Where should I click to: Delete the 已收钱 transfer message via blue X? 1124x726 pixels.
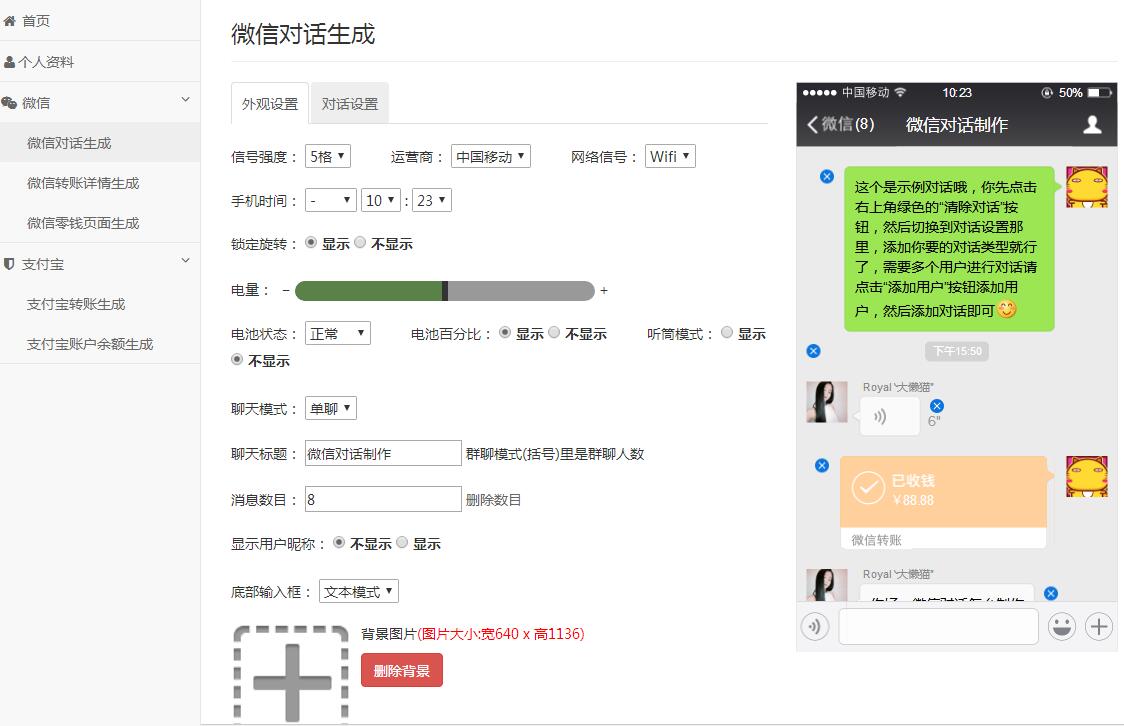pyautogui.click(x=821, y=465)
